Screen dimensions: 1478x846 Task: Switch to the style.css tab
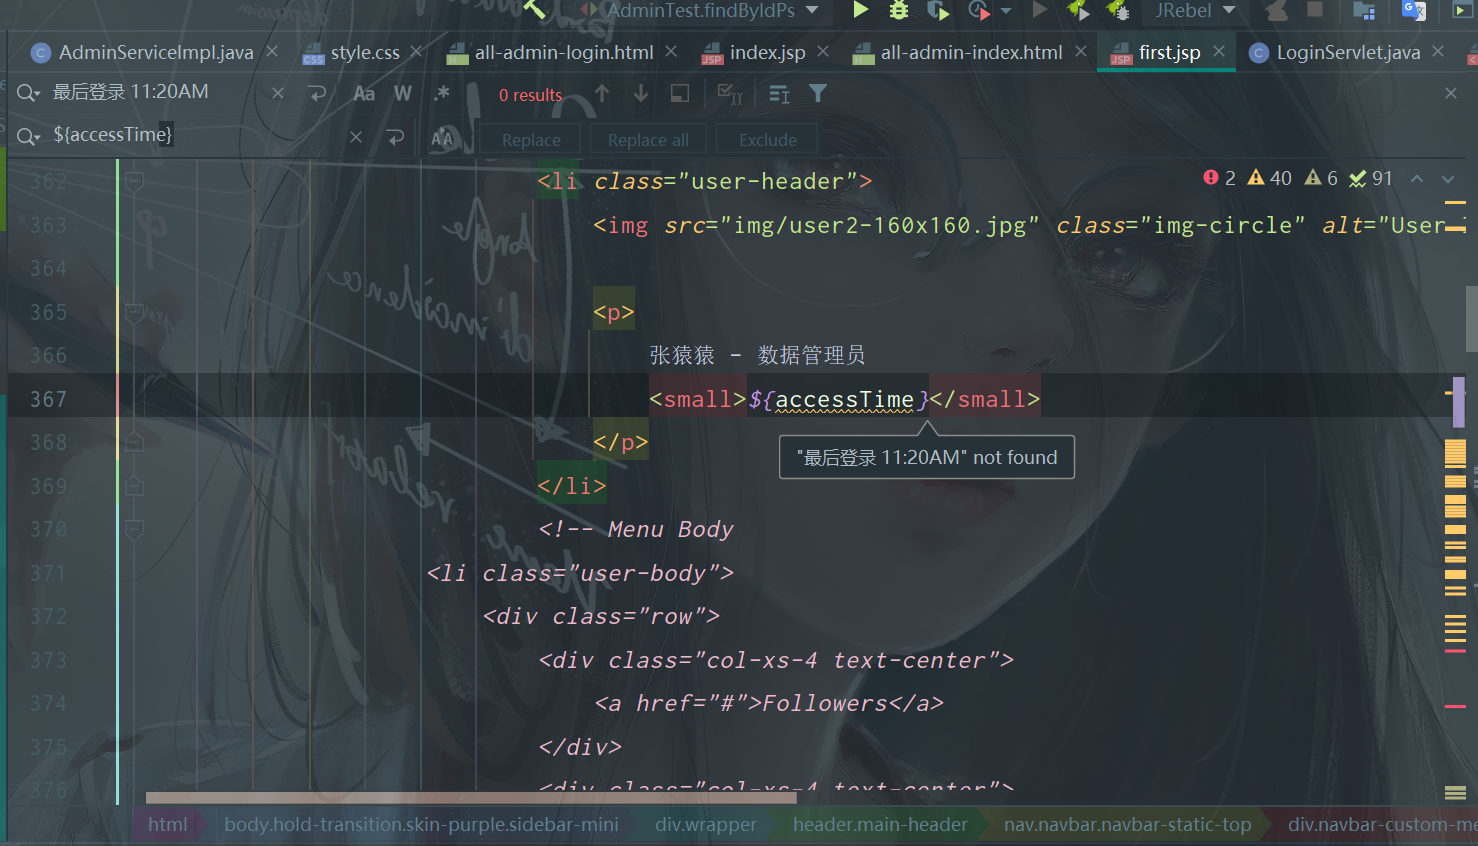click(365, 52)
